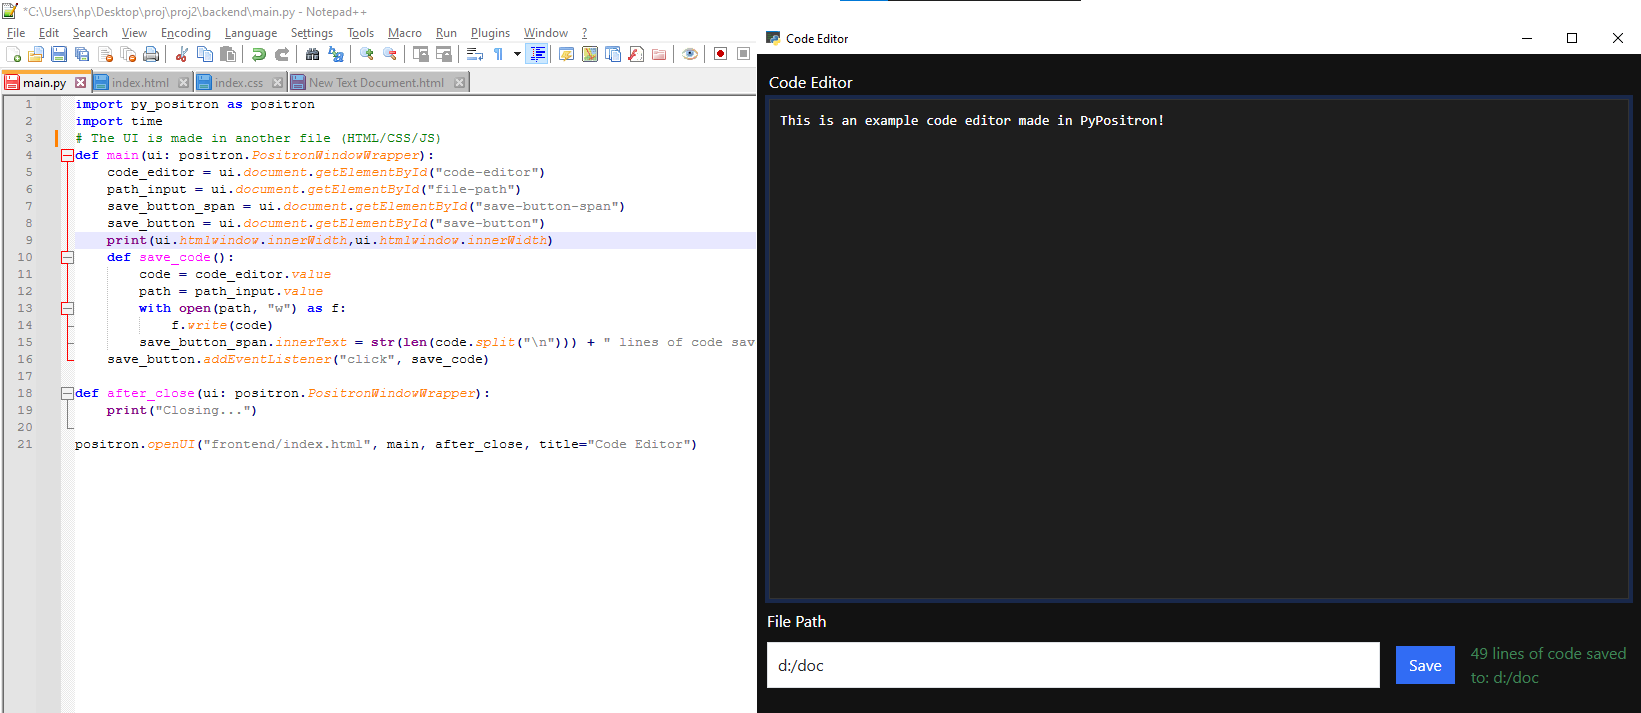This screenshot has width=1641, height=713.
Task: Click the Open file folder icon
Action: click(36, 54)
